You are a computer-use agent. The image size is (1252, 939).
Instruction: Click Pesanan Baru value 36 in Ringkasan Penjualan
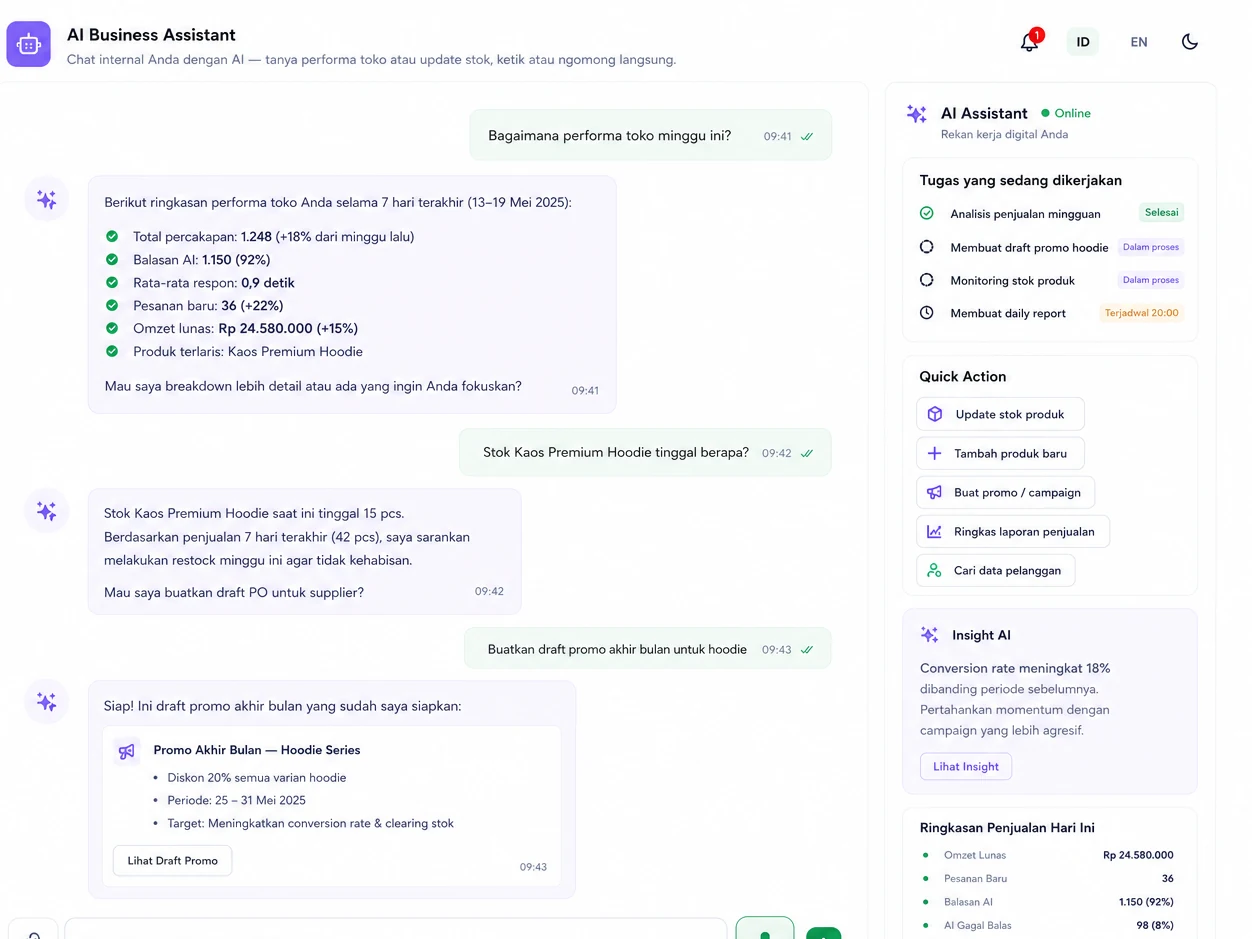(x=1167, y=878)
